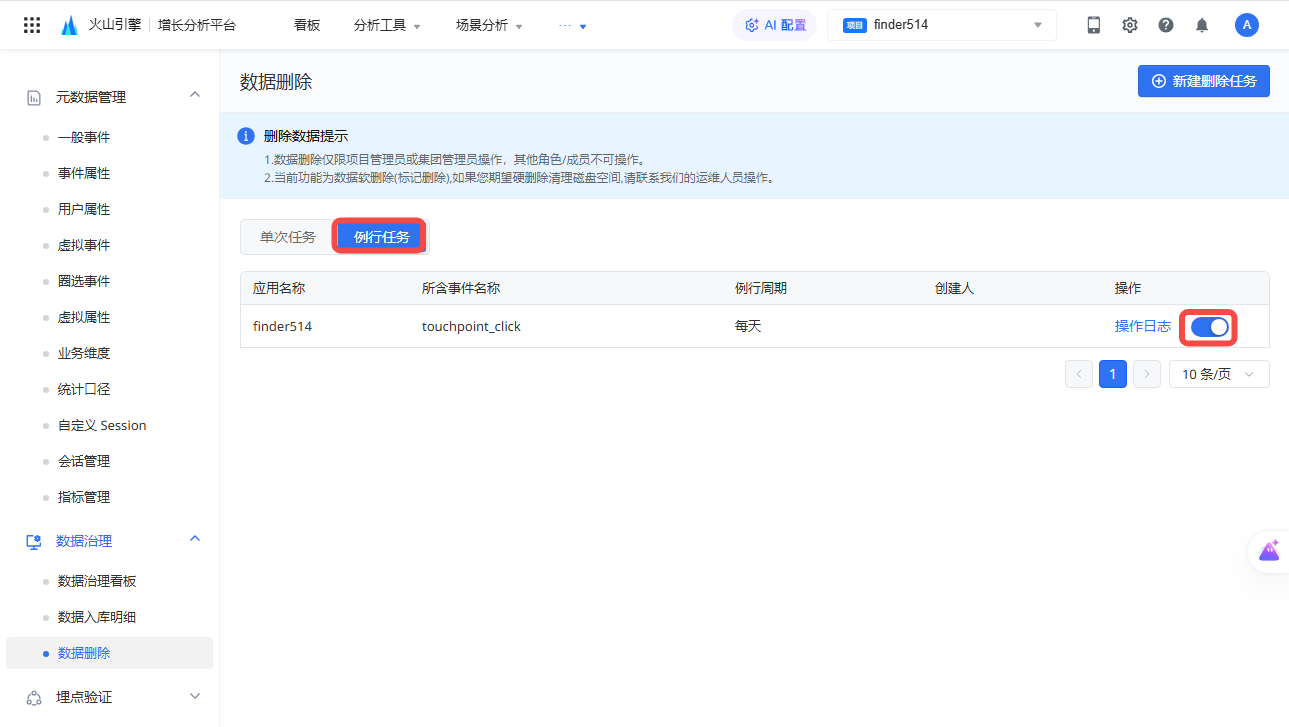The height and width of the screenshot is (727, 1289).
Task: Click page number 1 in pagination
Action: [1112, 374]
